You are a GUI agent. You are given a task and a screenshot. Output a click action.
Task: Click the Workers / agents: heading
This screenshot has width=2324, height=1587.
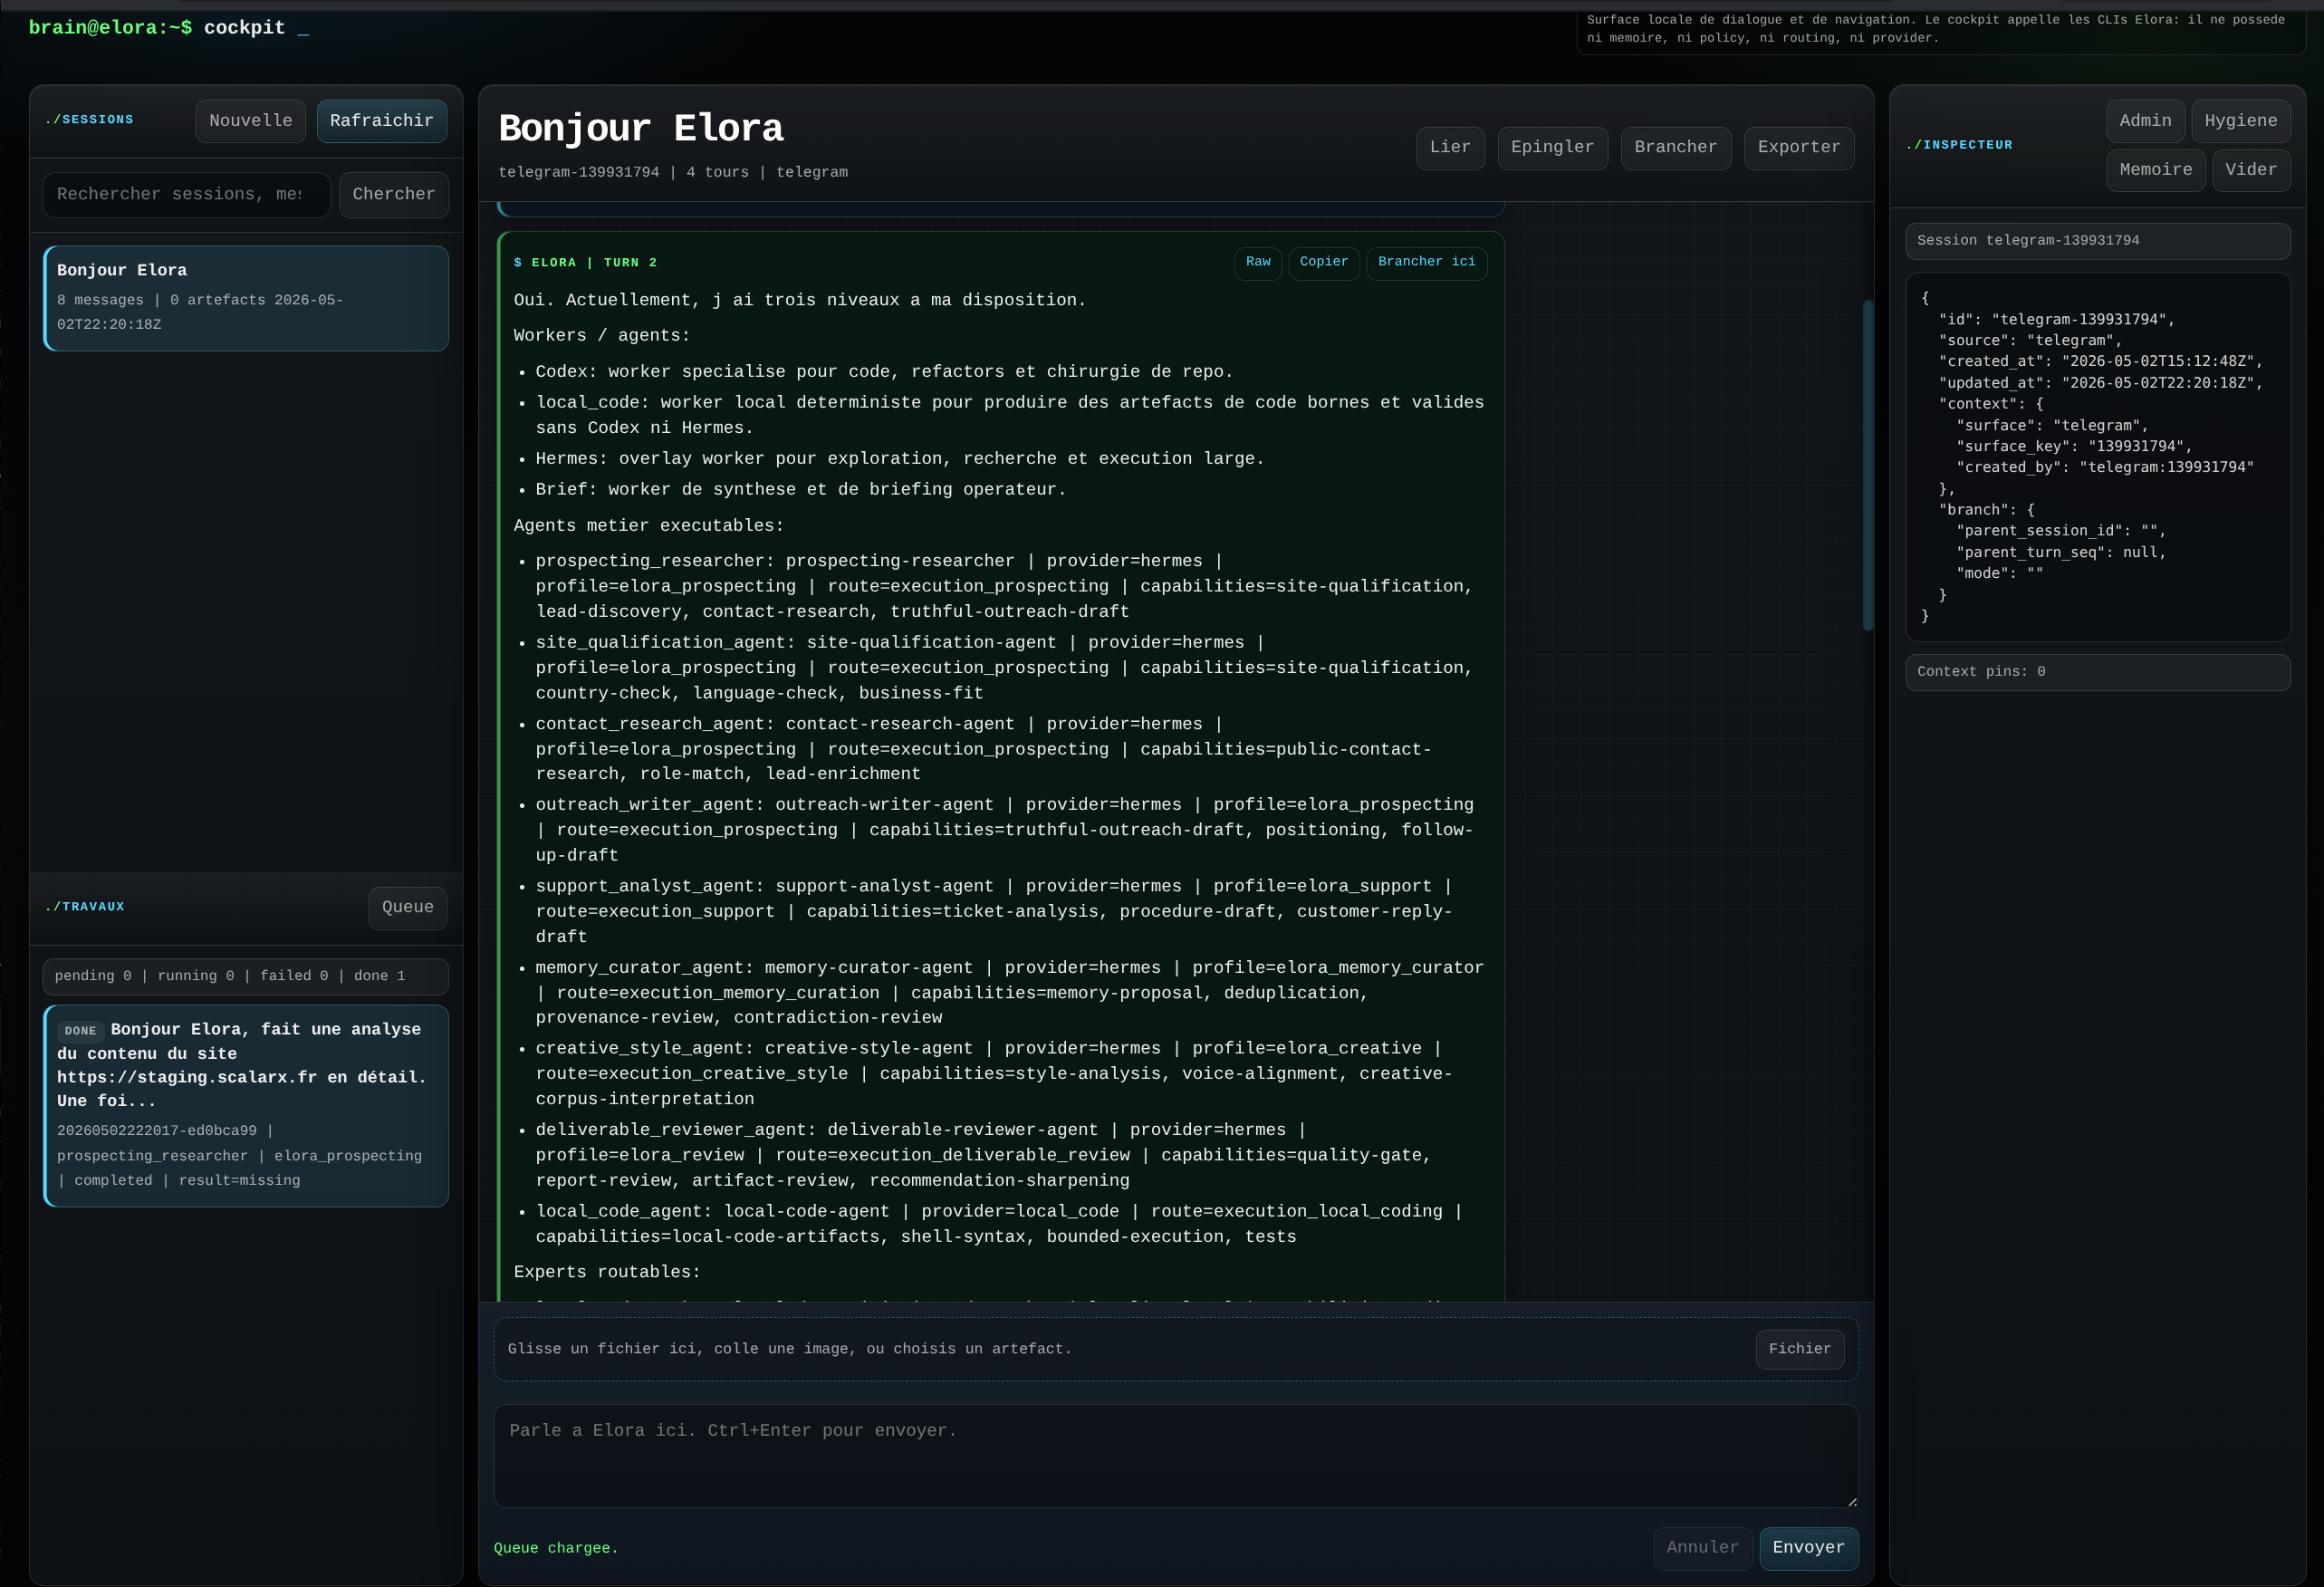[x=602, y=336]
